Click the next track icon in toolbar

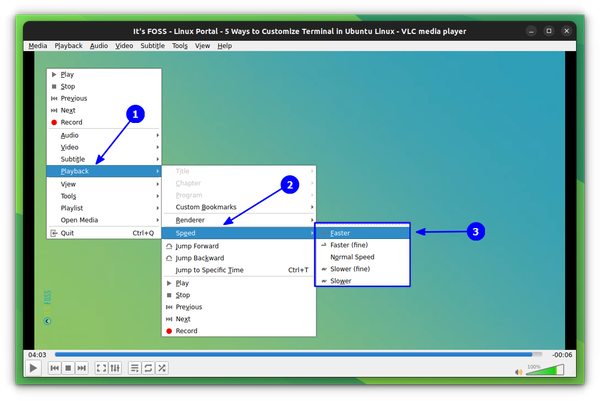click(82, 369)
